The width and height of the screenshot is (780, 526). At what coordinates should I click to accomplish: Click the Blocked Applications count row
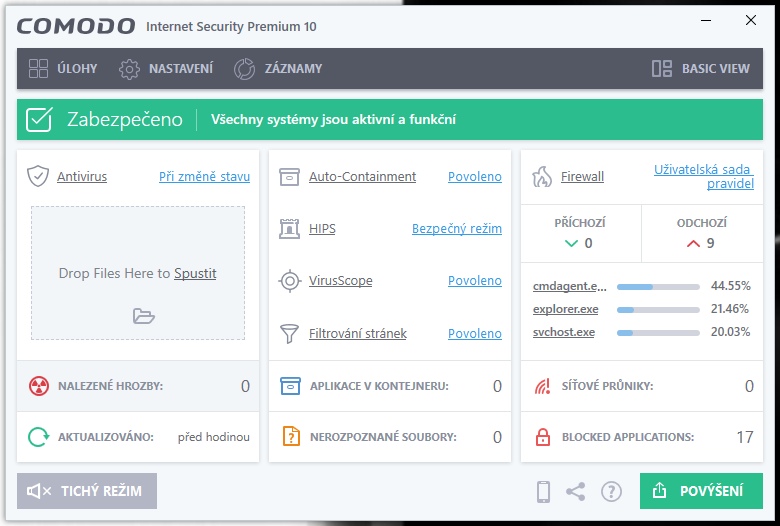pyautogui.click(x=642, y=437)
